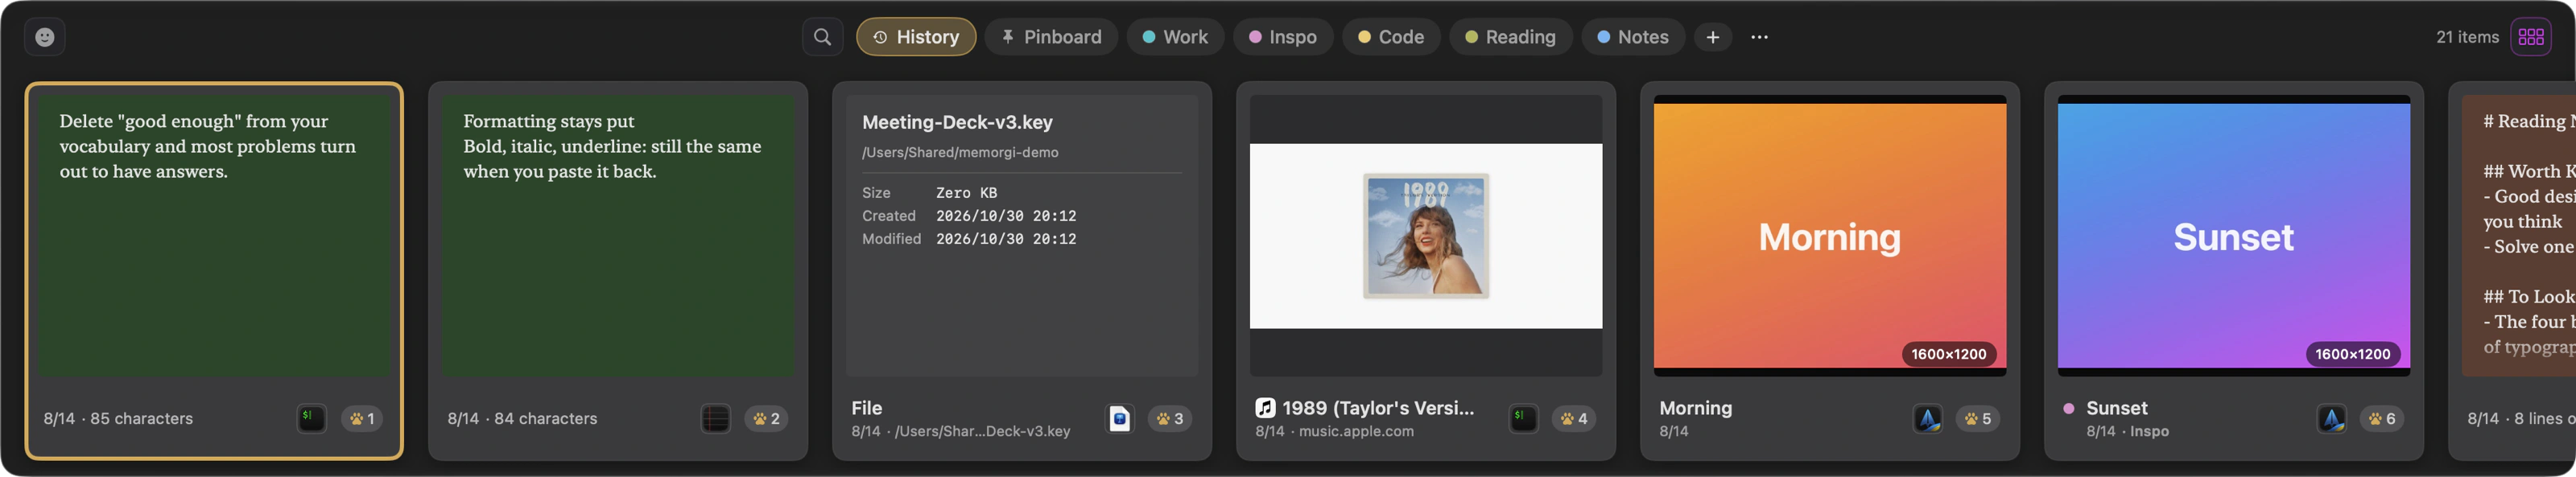This screenshot has width=2576, height=477.
Task: Switch to the History tab
Action: point(916,37)
